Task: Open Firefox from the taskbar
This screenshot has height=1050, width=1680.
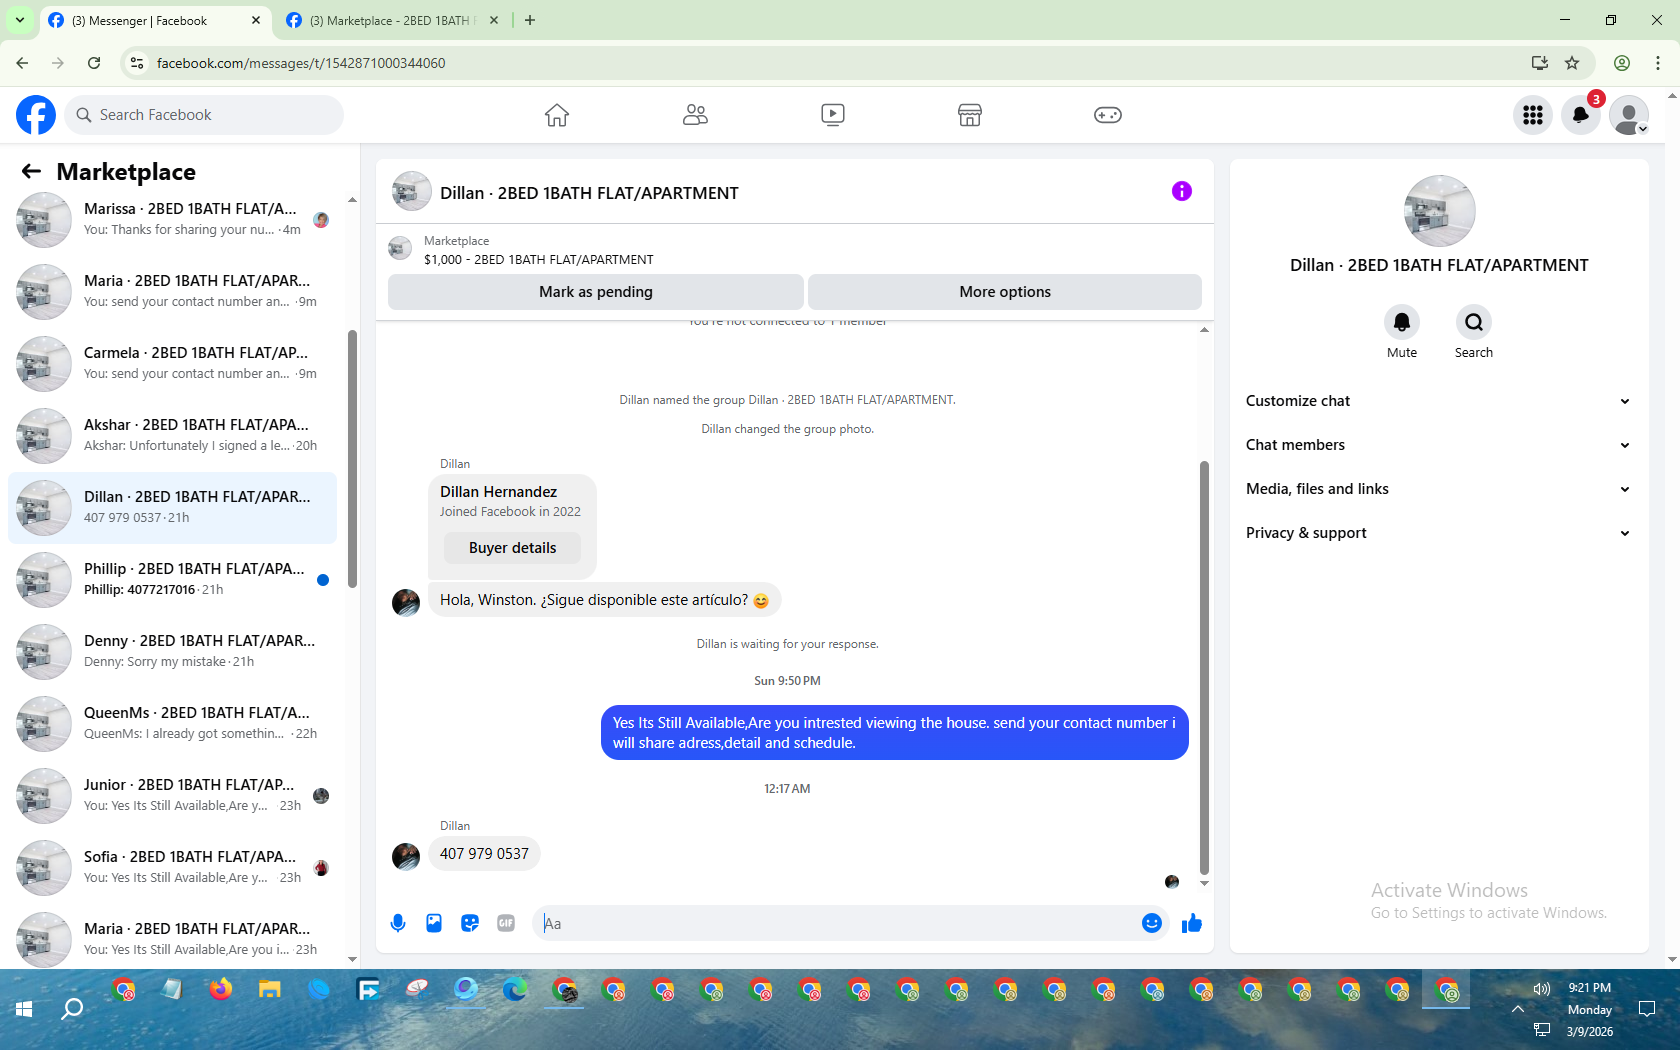Action: [x=221, y=990]
